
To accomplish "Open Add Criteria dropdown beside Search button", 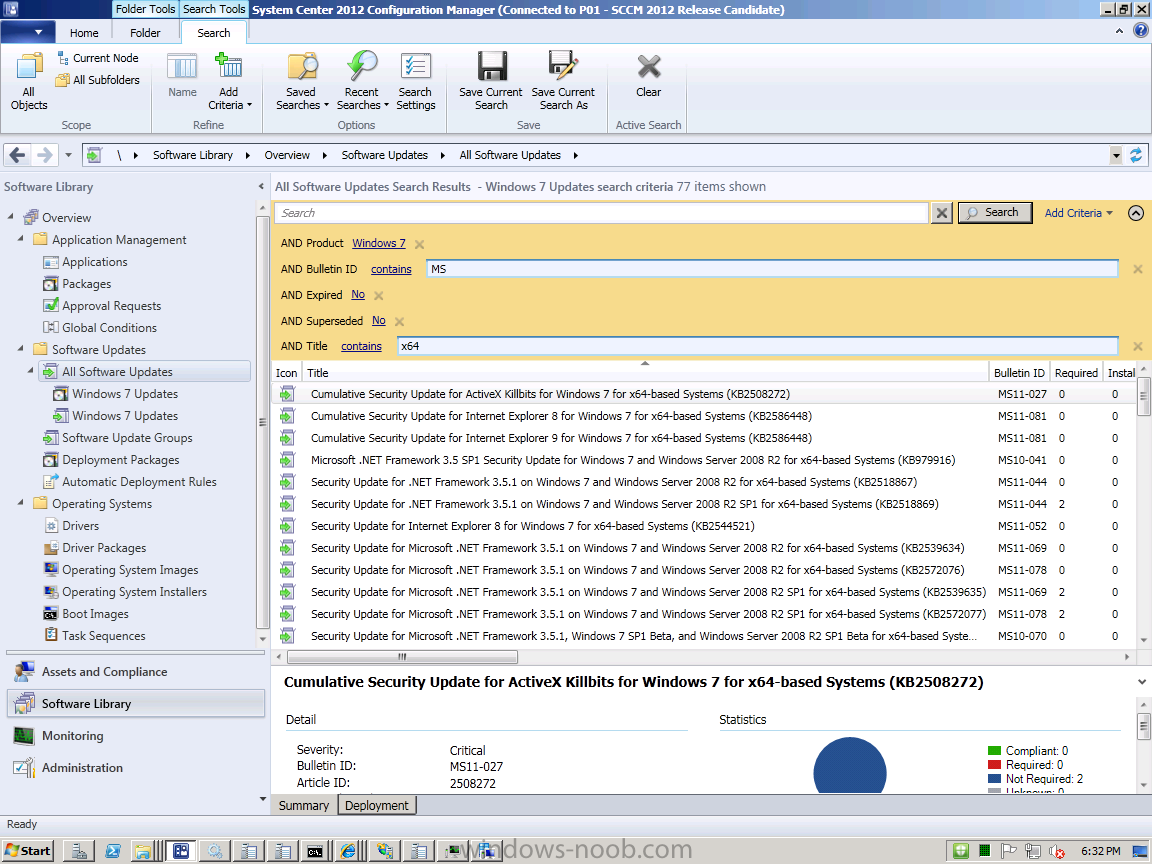I will (x=1079, y=213).
